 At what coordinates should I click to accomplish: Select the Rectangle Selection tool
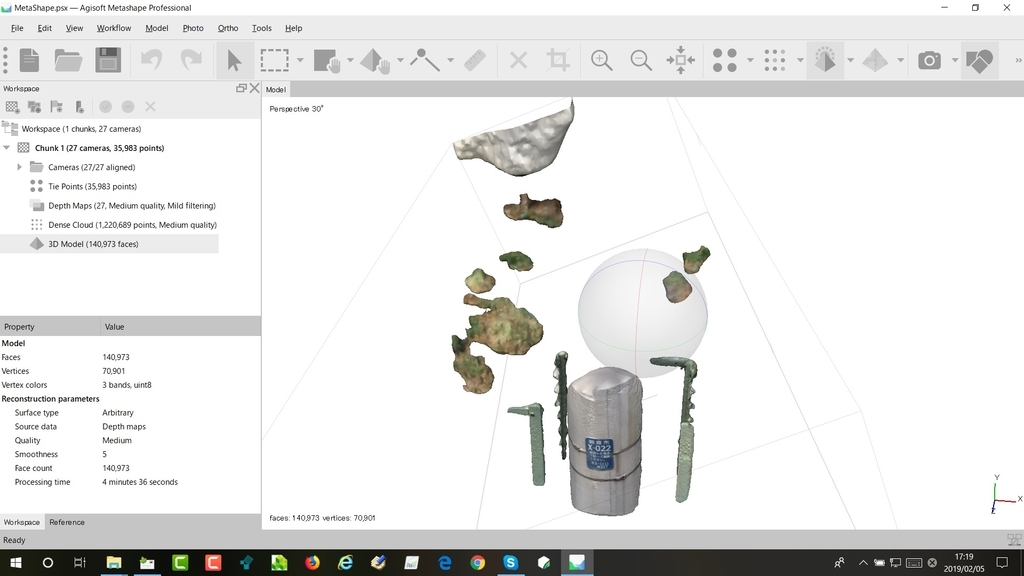coord(274,60)
